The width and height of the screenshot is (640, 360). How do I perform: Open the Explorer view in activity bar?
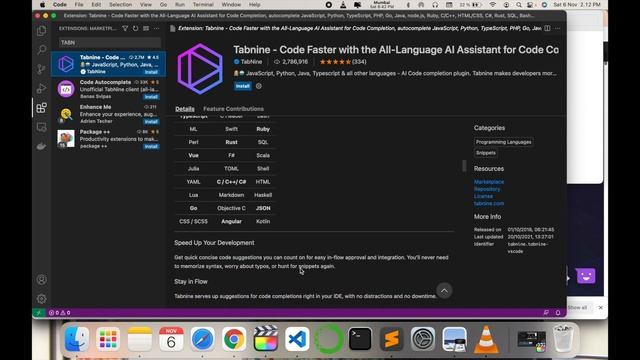pos(41,31)
